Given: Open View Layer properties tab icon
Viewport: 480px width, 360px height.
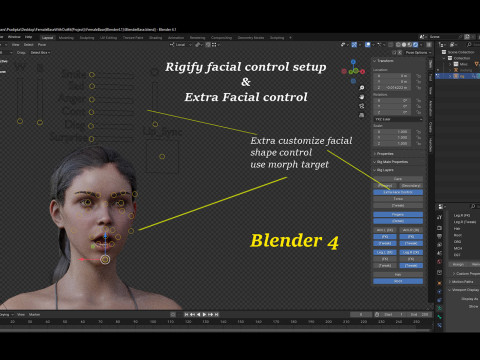Looking at the screenshot, I should pos(439,245).
